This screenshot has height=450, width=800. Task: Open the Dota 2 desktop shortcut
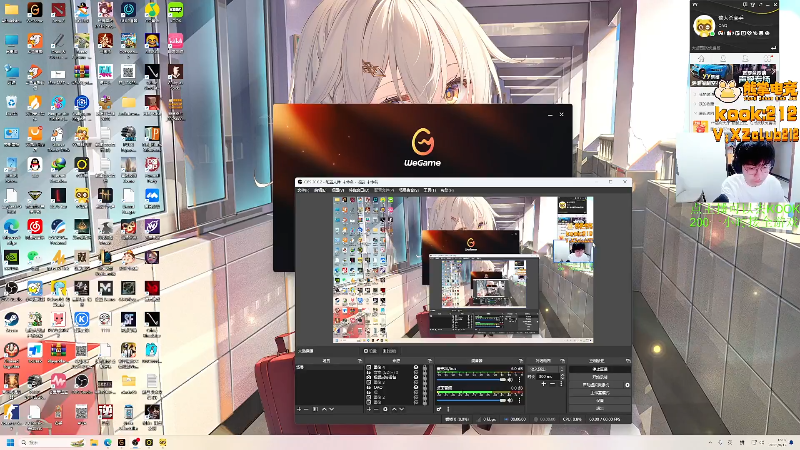(58, 10)
